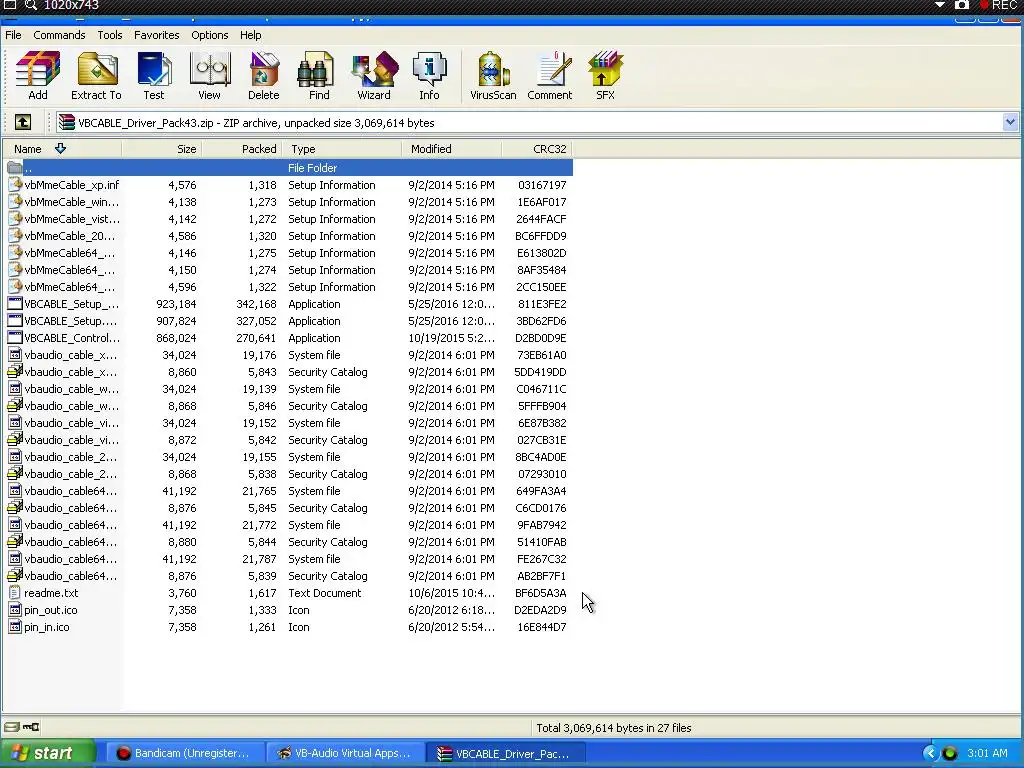Click the Bandicam REC record indicator

[x=999, y=5]
